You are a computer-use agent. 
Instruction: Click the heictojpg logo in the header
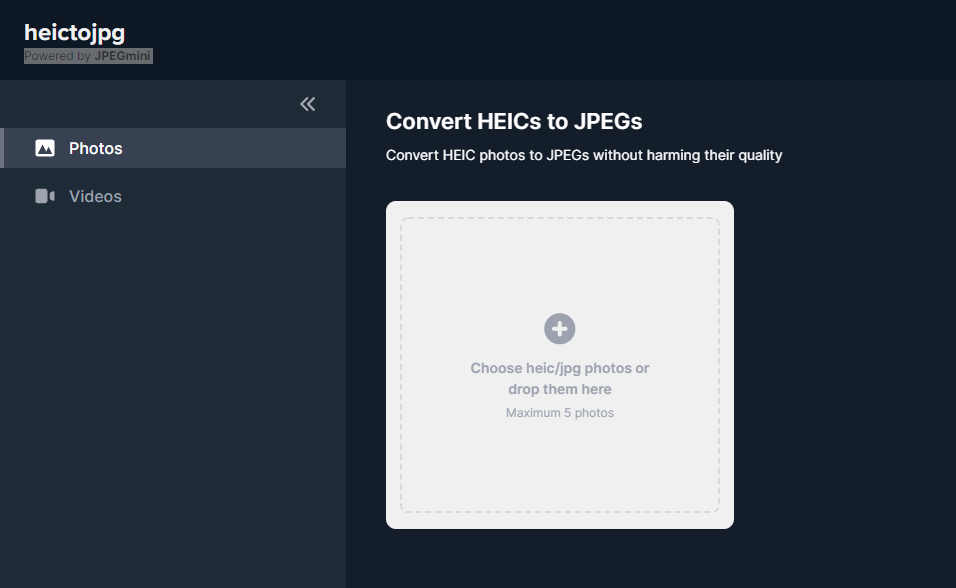75,32
